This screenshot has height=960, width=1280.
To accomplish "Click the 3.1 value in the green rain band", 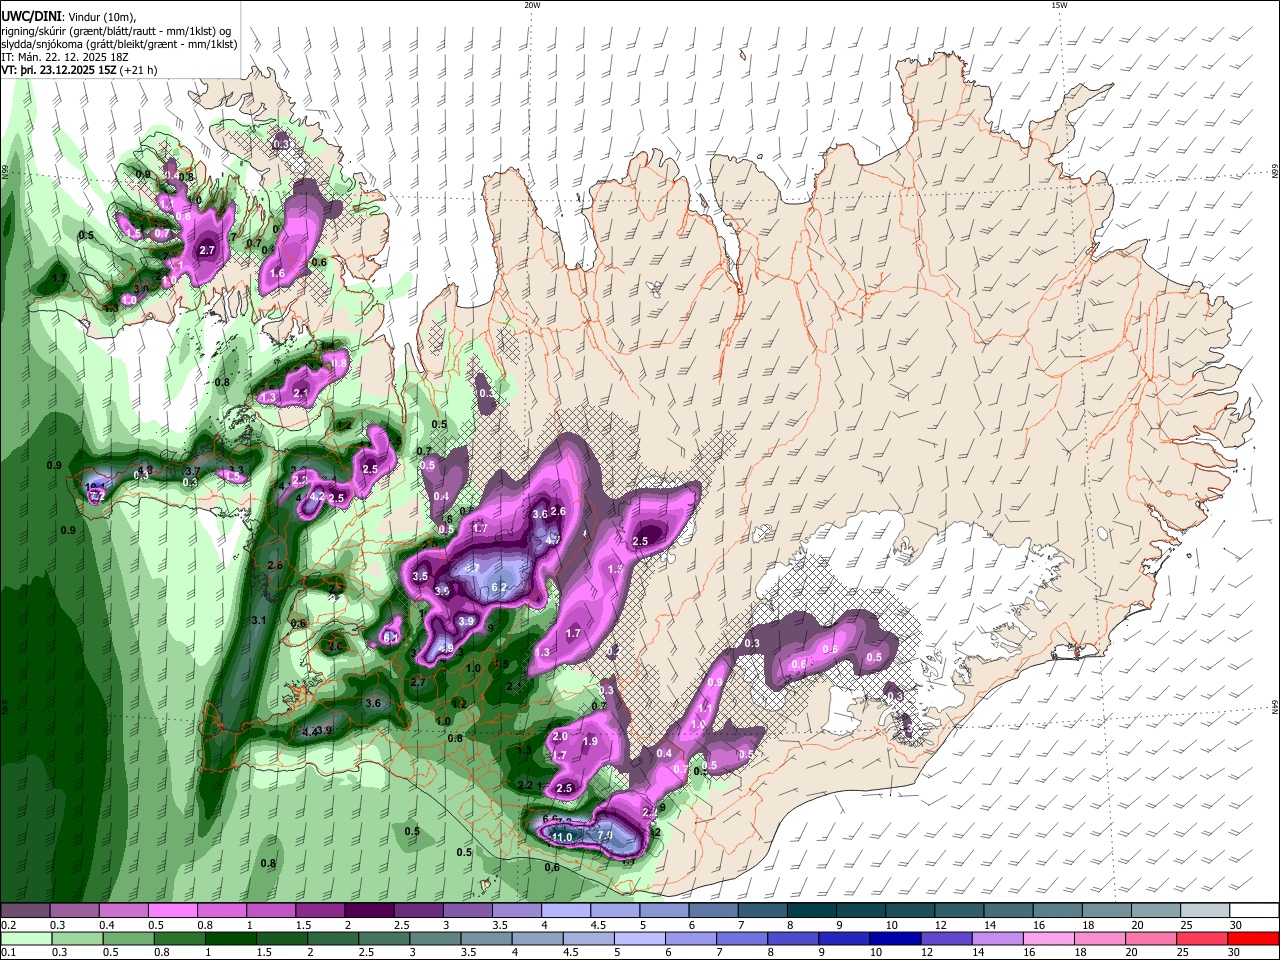I will pos(258,621).
